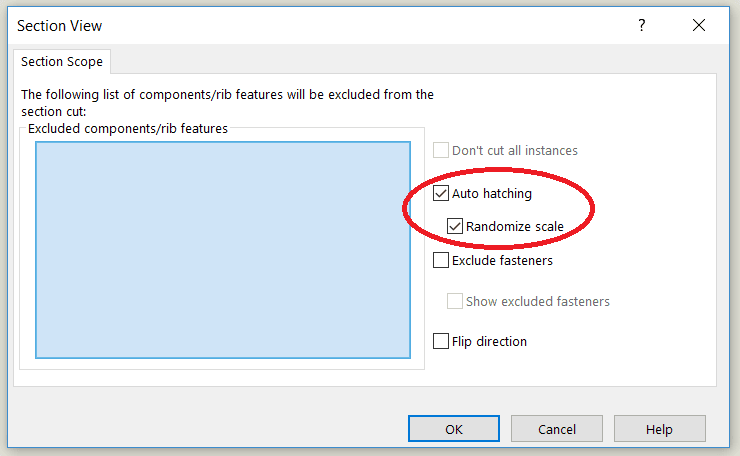Tick the Flip direction checkbox box
Viewport: 740px width, 456px height.
(441, 341)
